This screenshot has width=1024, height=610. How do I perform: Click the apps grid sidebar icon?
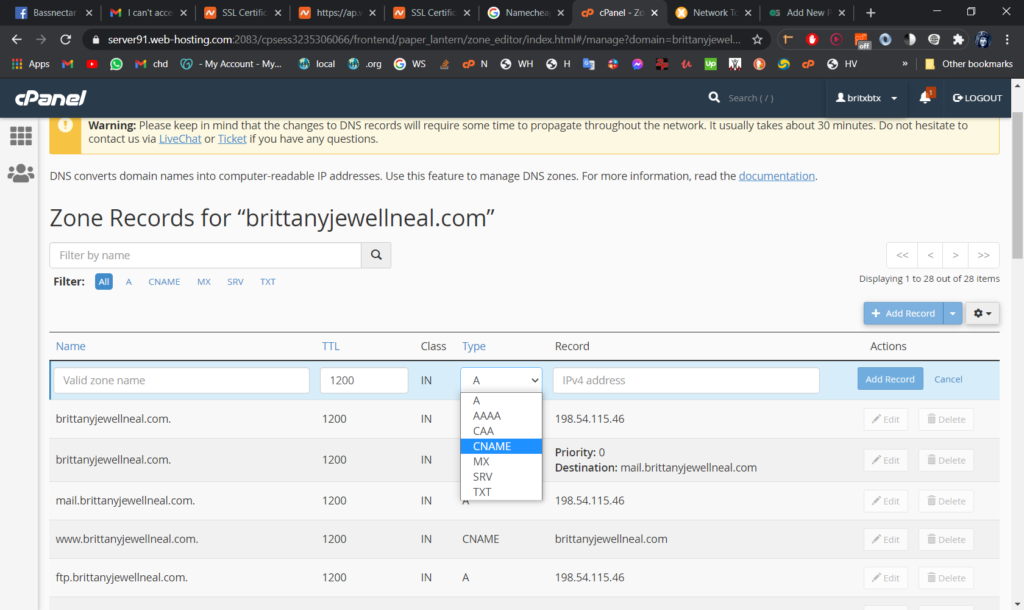click(x=20, y=136)
